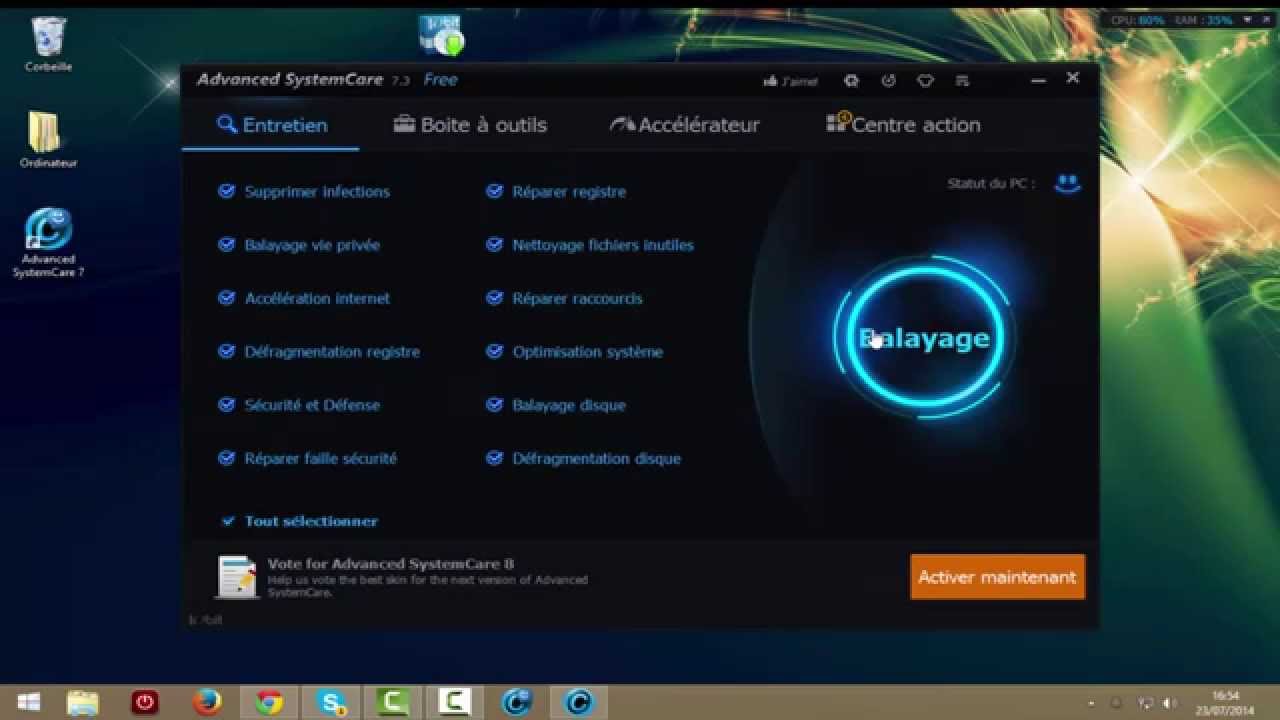Open the Entretien tab
Screen dimensions: 1280x720
tap(272, 125)
